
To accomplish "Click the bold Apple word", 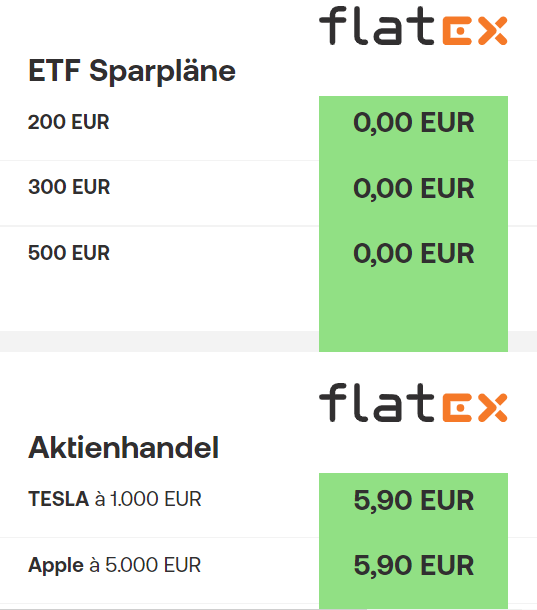I will click(56, 566).
